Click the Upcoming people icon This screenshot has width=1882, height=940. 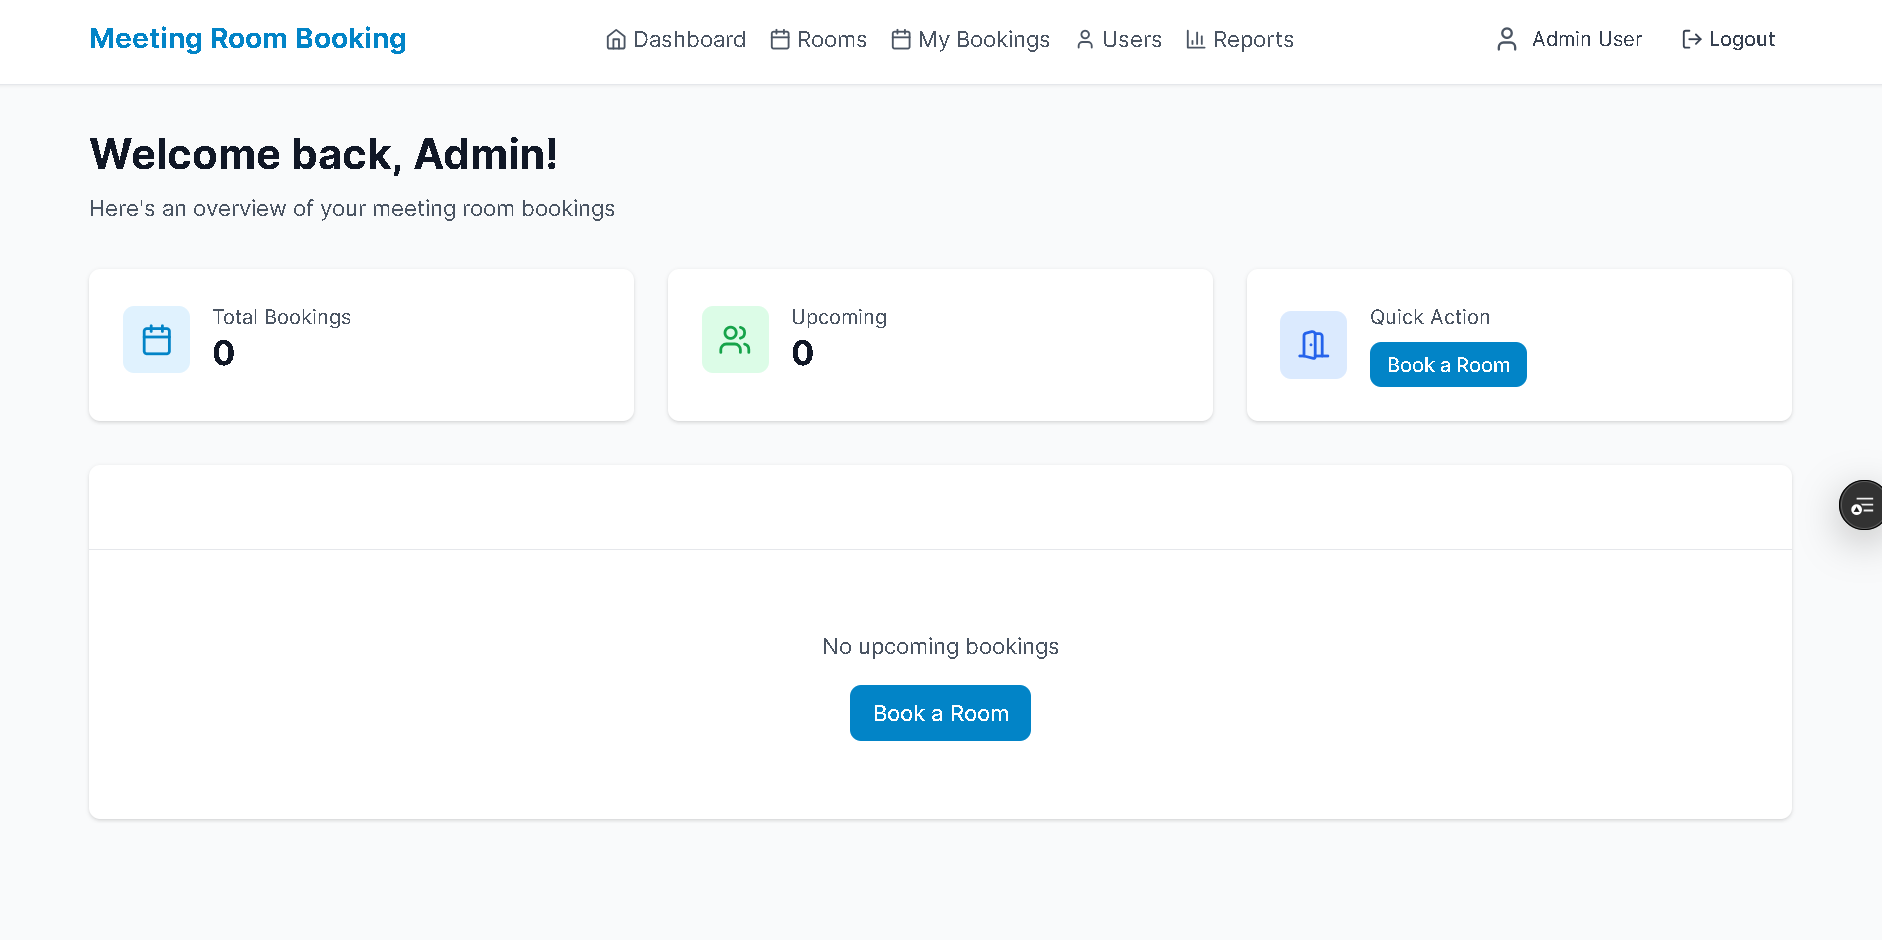point(735,340)
